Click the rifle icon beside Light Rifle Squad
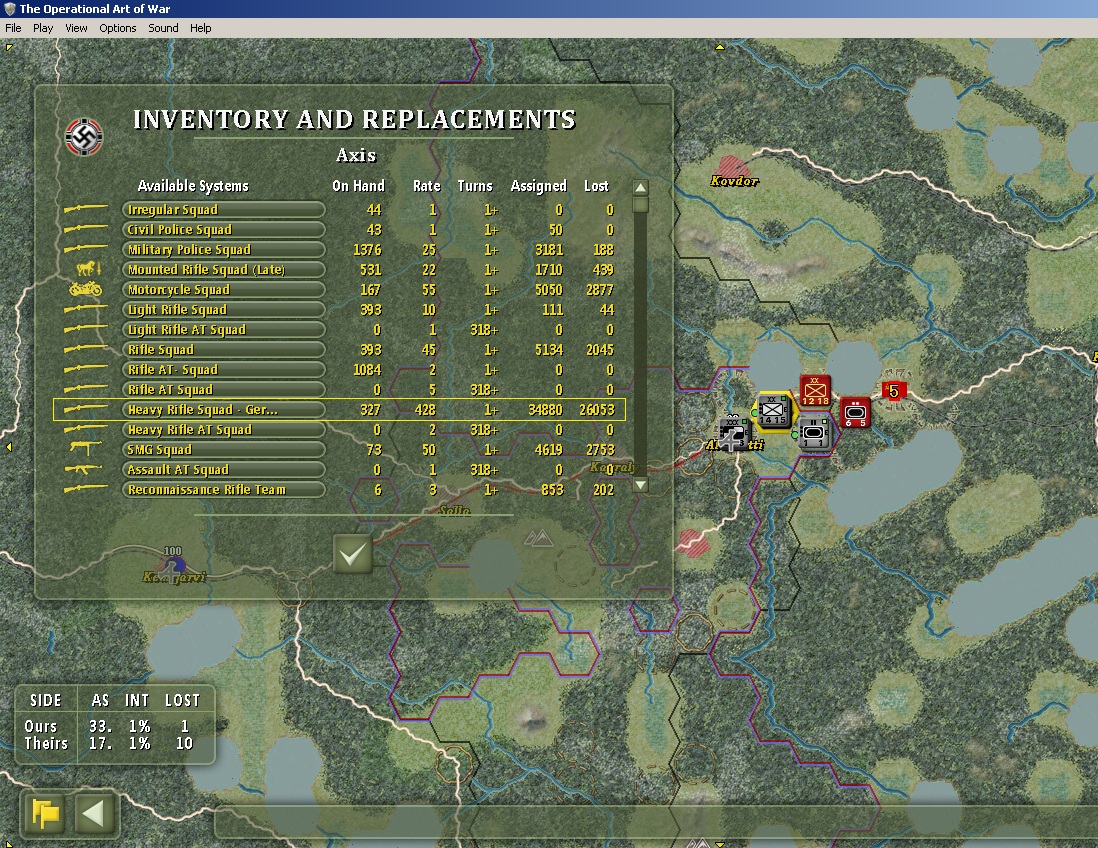 (x=85, y=308)
